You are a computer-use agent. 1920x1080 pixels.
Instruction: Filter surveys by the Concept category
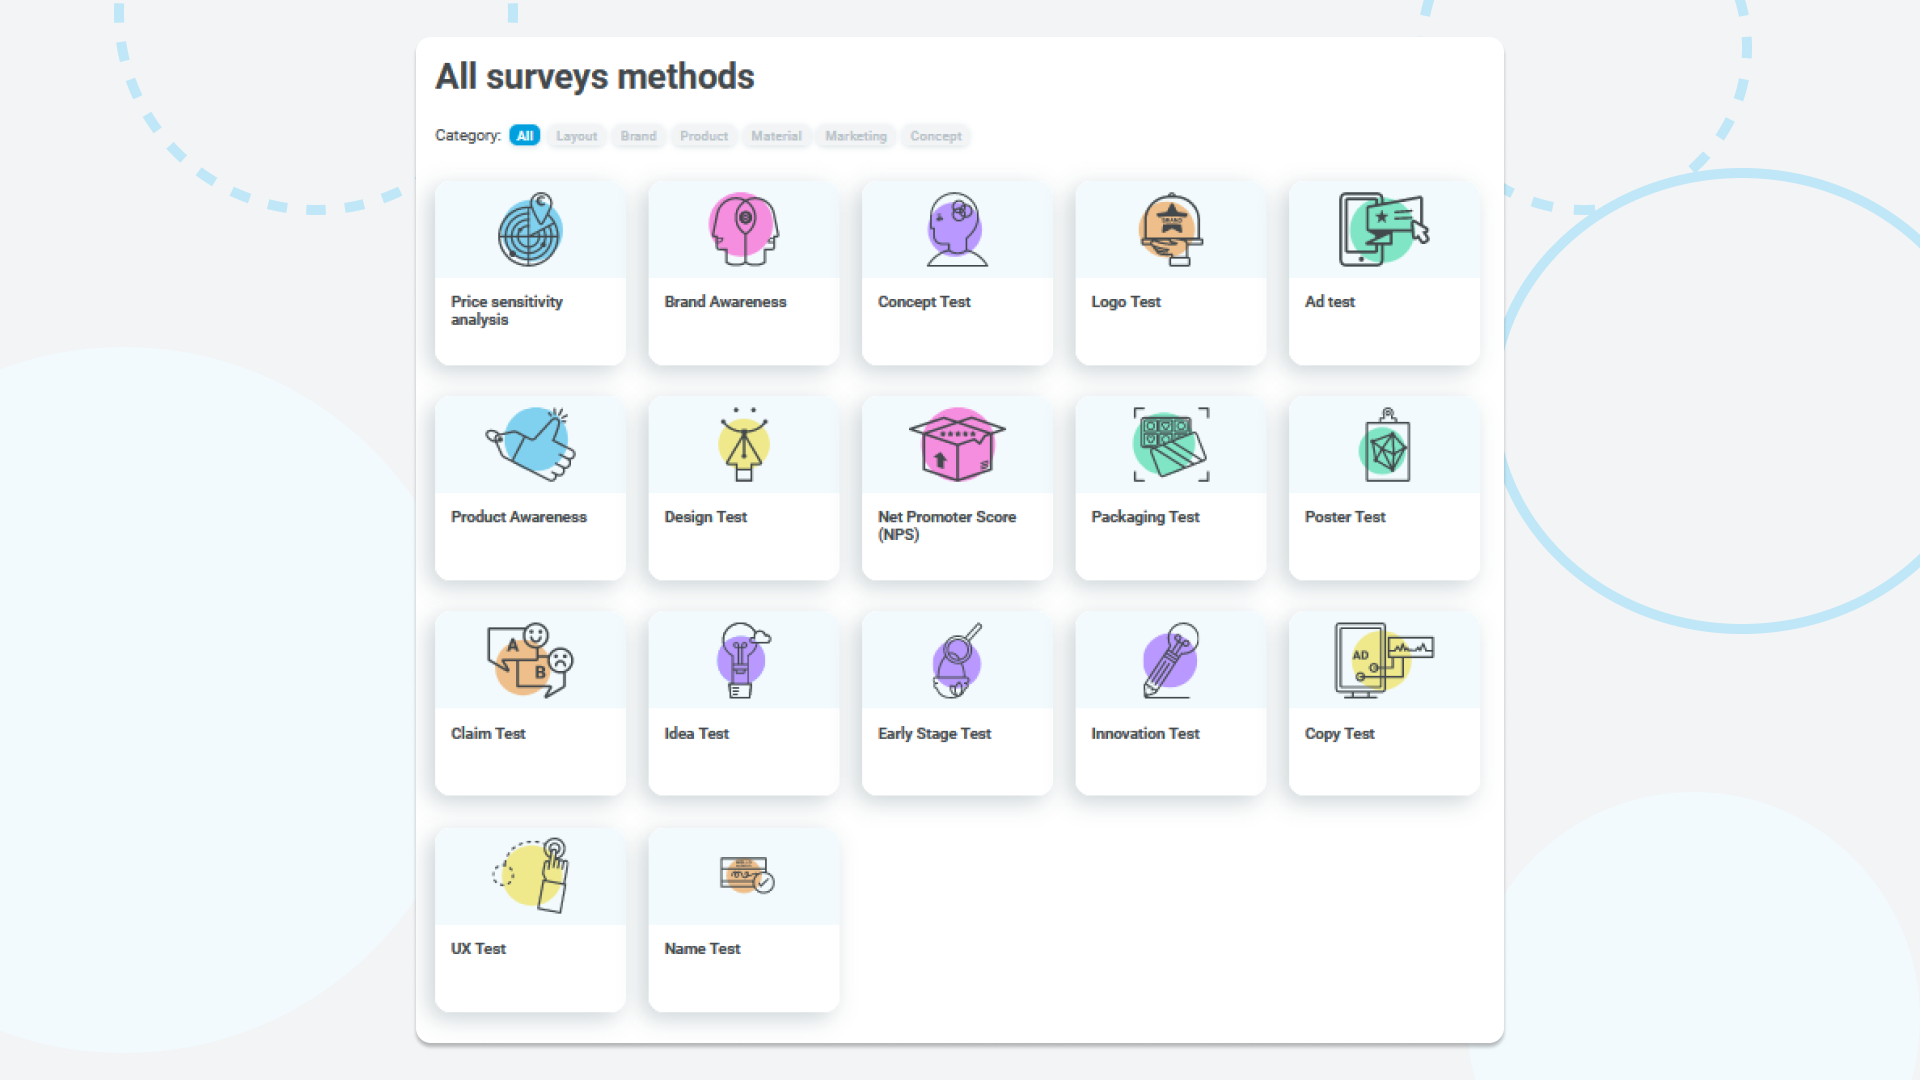[x=935, y=135]
